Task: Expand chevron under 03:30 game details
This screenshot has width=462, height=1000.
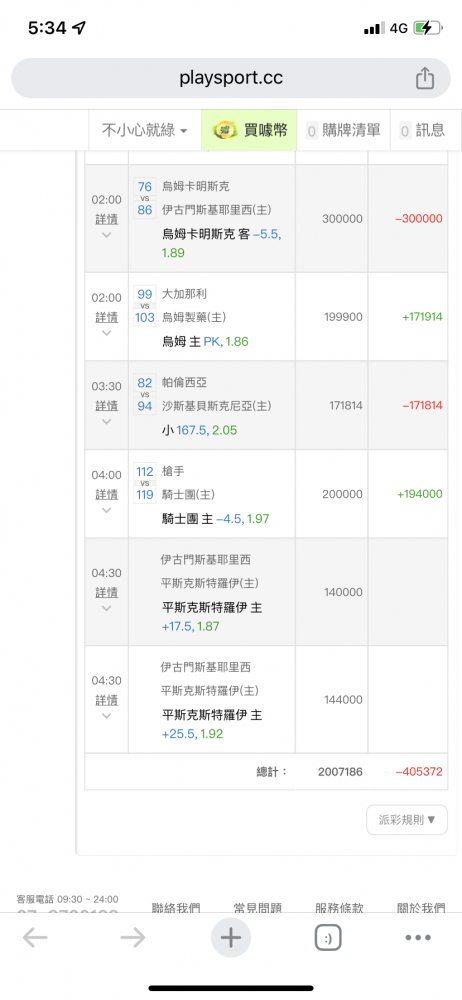Action: pos(107,422)
